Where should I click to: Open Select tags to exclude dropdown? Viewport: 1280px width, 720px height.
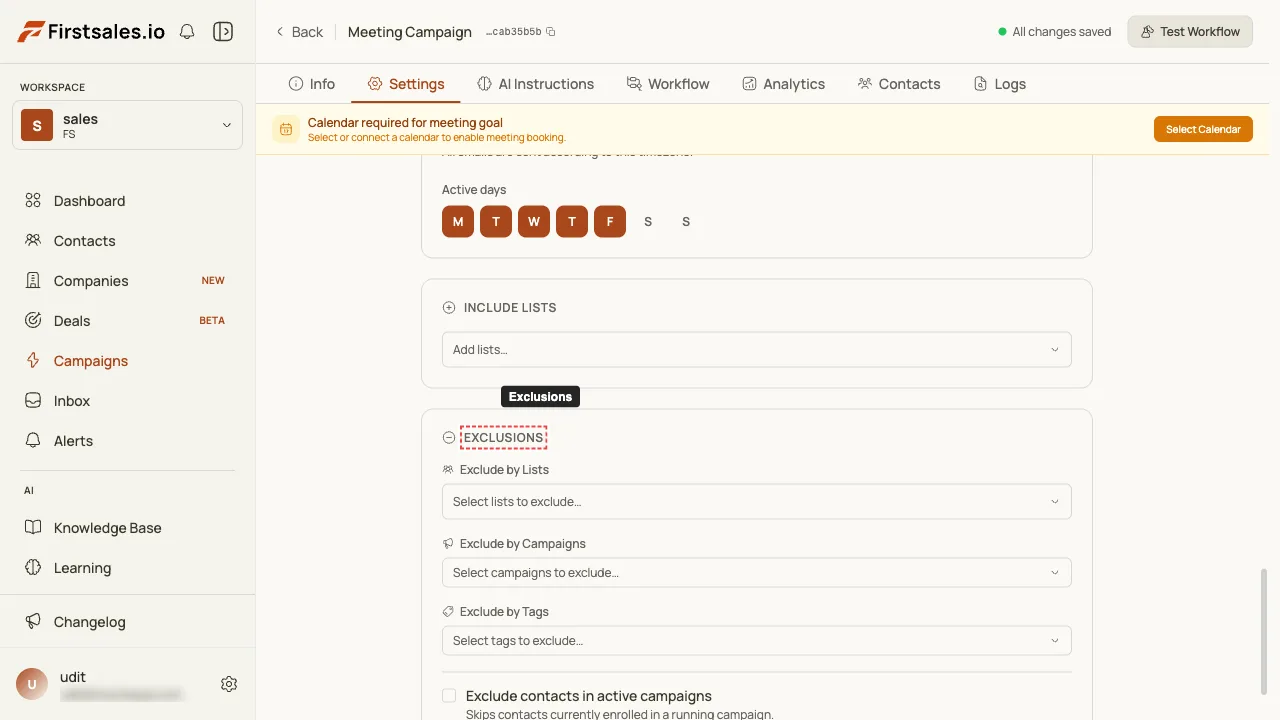[757, 641]
